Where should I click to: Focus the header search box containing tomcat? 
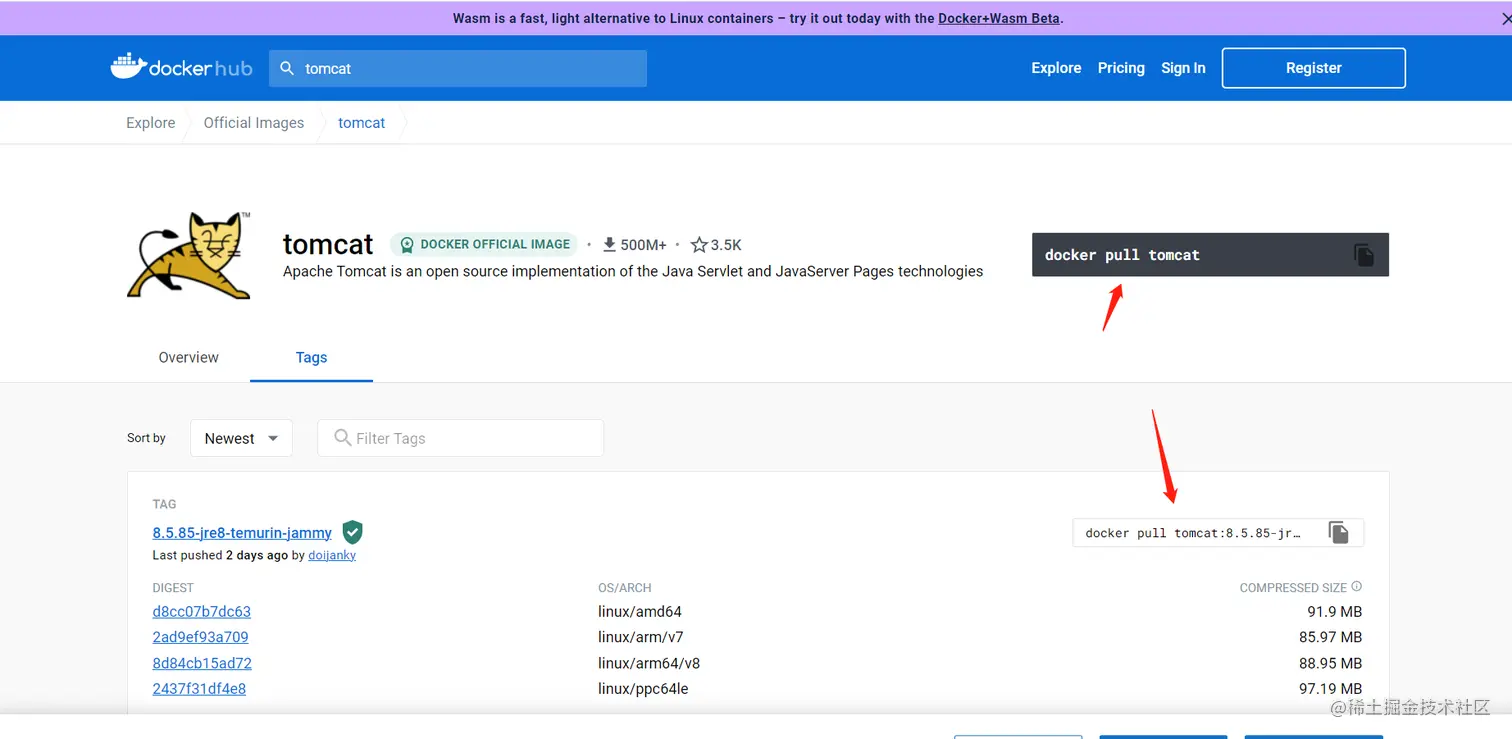[458, 68]
